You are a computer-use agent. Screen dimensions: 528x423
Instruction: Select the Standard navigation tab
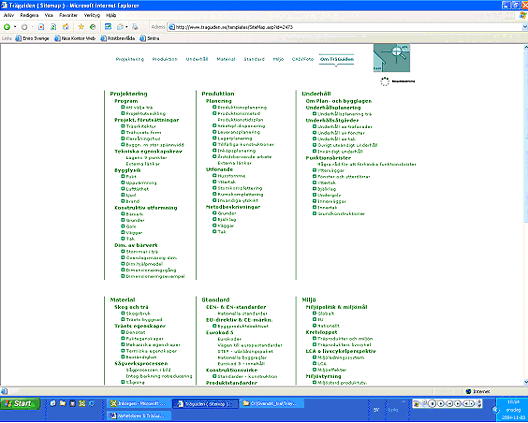[x=254, y=59]
